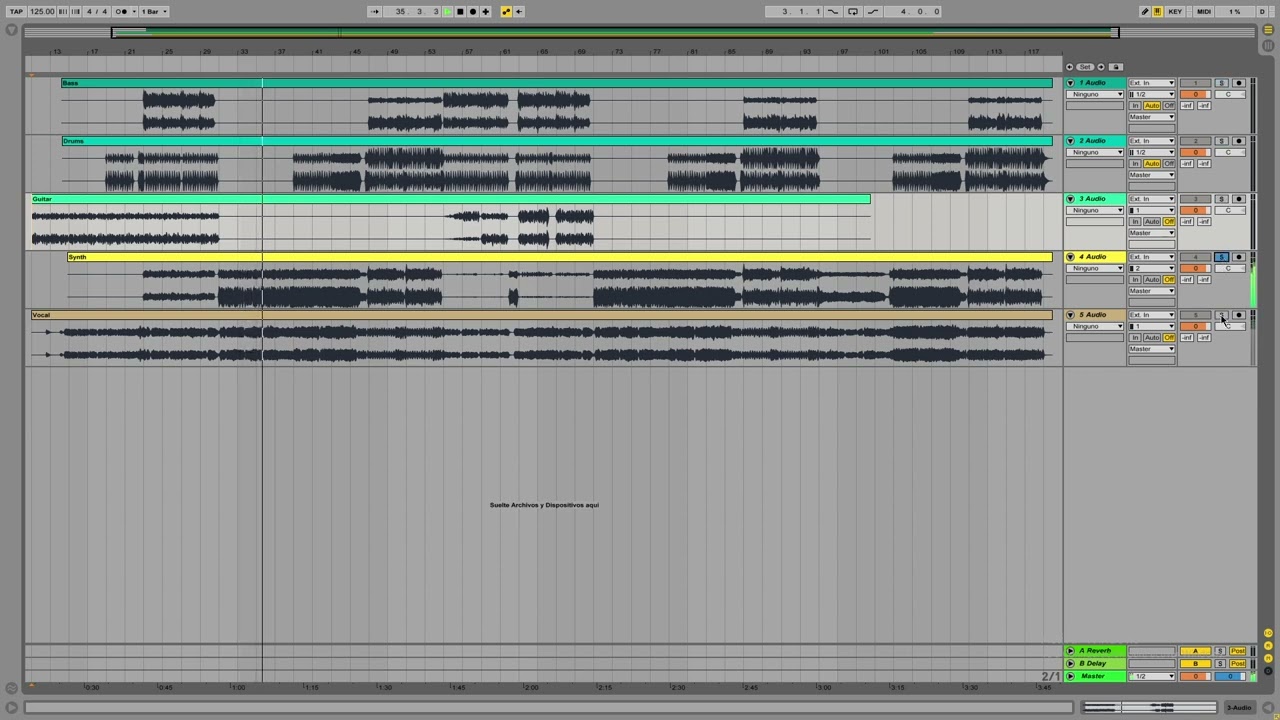Image resolution: width=1280 pixels, height=720 pixels.
Task: Solo the 1 Audio track
Action: 1221,83
